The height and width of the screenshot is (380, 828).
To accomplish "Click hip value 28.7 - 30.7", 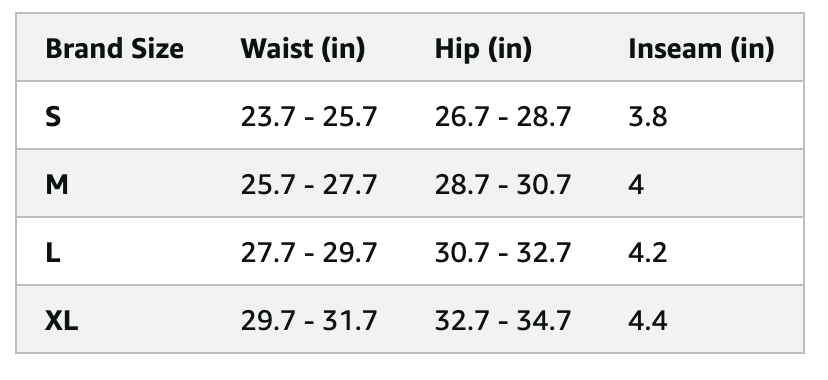I will point(503,185).
